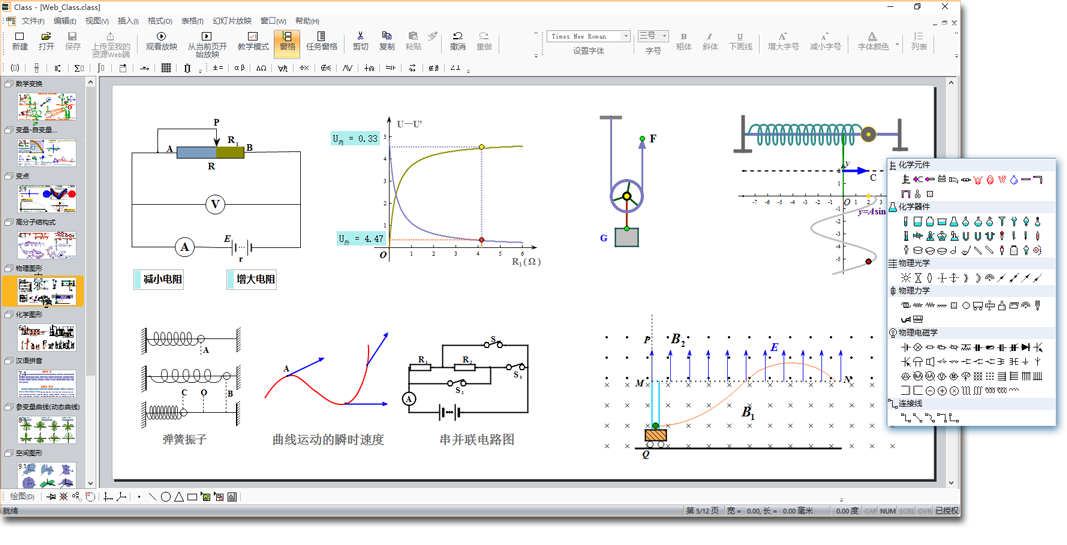This screenshot has height=545, width=1067.
Task: Select the 化学图形 slide thumbnail
Action: 46,337
